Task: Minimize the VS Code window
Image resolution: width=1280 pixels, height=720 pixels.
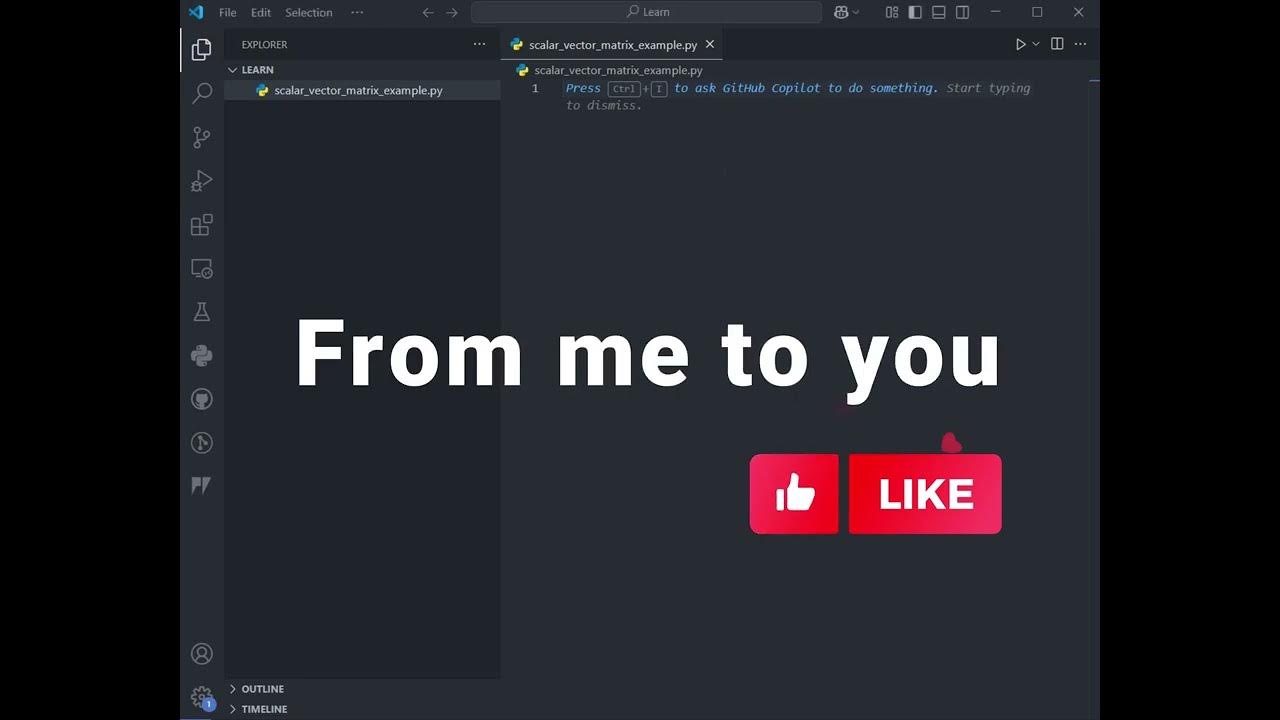Action: pos(996,12)
